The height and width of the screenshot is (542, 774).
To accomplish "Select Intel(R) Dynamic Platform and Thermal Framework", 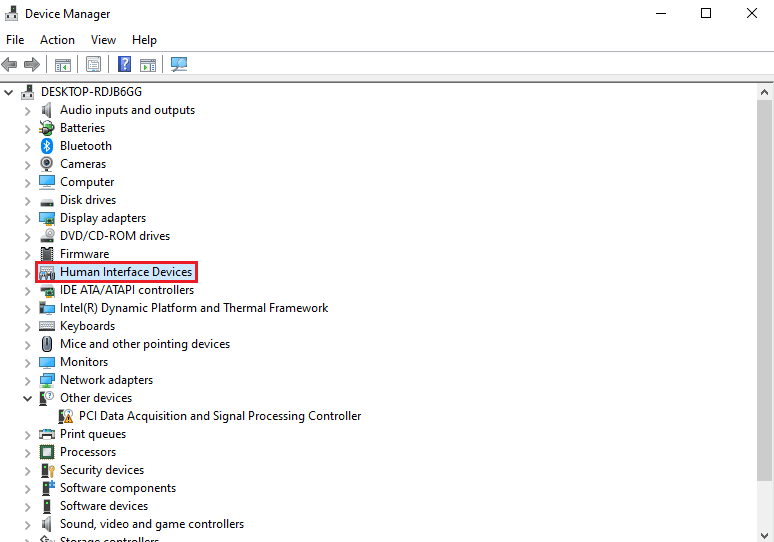I will [194, 308].
